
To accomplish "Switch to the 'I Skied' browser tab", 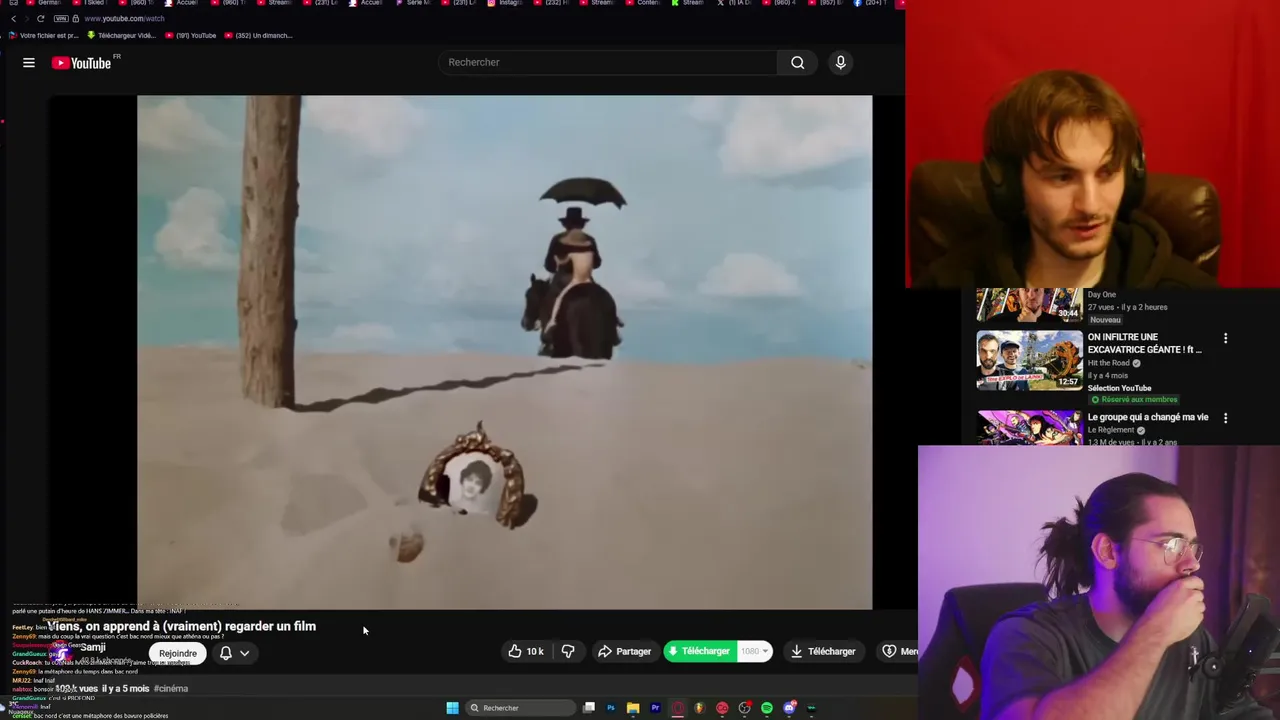I will pyautogui.click(x=91, y=3).
